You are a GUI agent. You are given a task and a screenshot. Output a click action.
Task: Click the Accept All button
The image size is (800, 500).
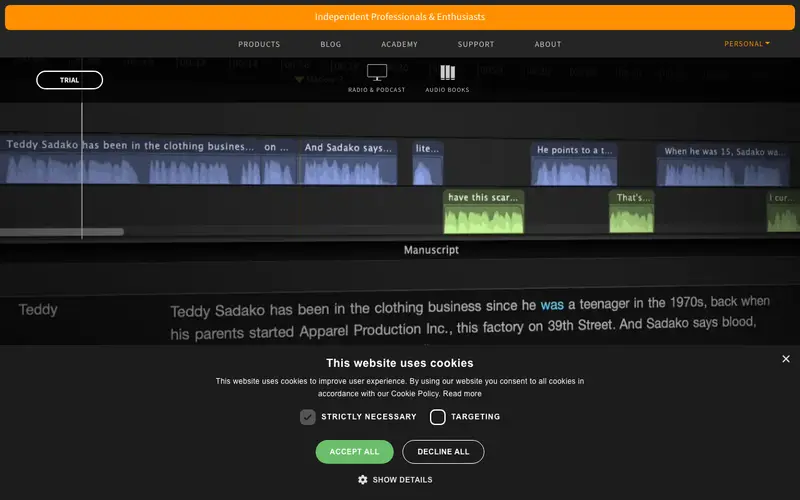click(x=354, y=452)
